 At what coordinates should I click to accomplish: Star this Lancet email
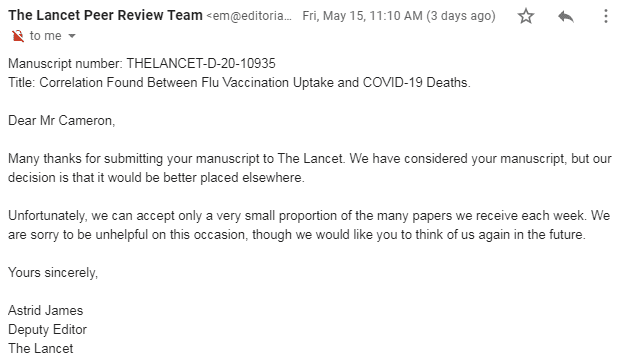pos(526,16)
